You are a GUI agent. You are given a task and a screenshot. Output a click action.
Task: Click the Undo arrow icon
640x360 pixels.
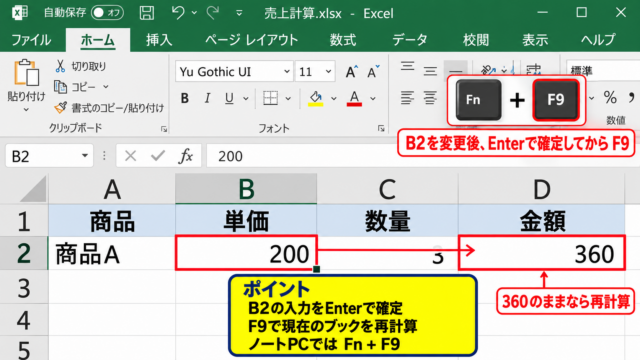(178, 13)
